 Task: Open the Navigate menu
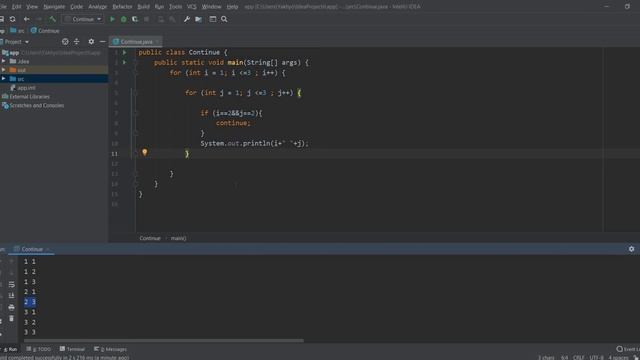(x=54, y=7)
